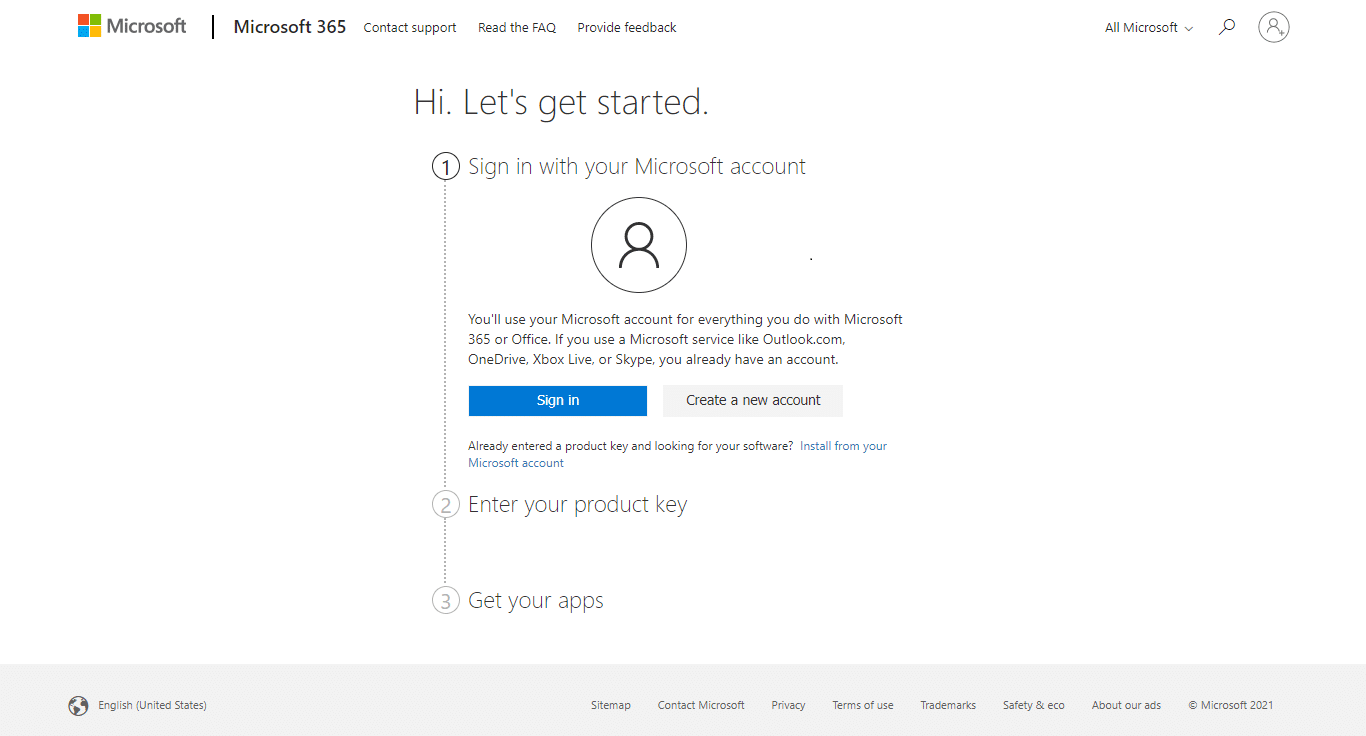
Task: Click Create a new account button
Action: point(753,401)
